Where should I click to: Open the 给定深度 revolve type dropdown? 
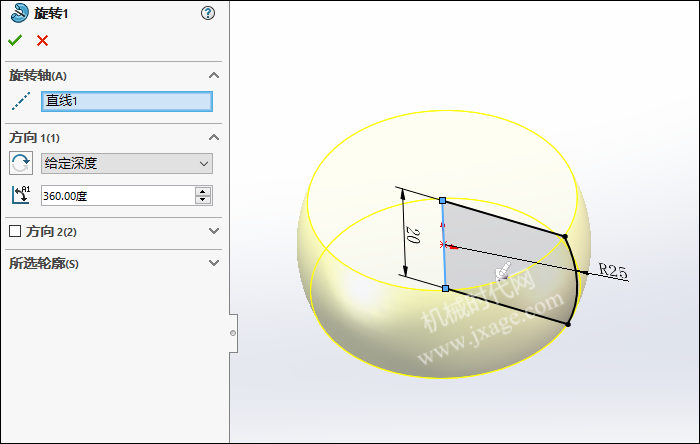click(x=127, y=163)
